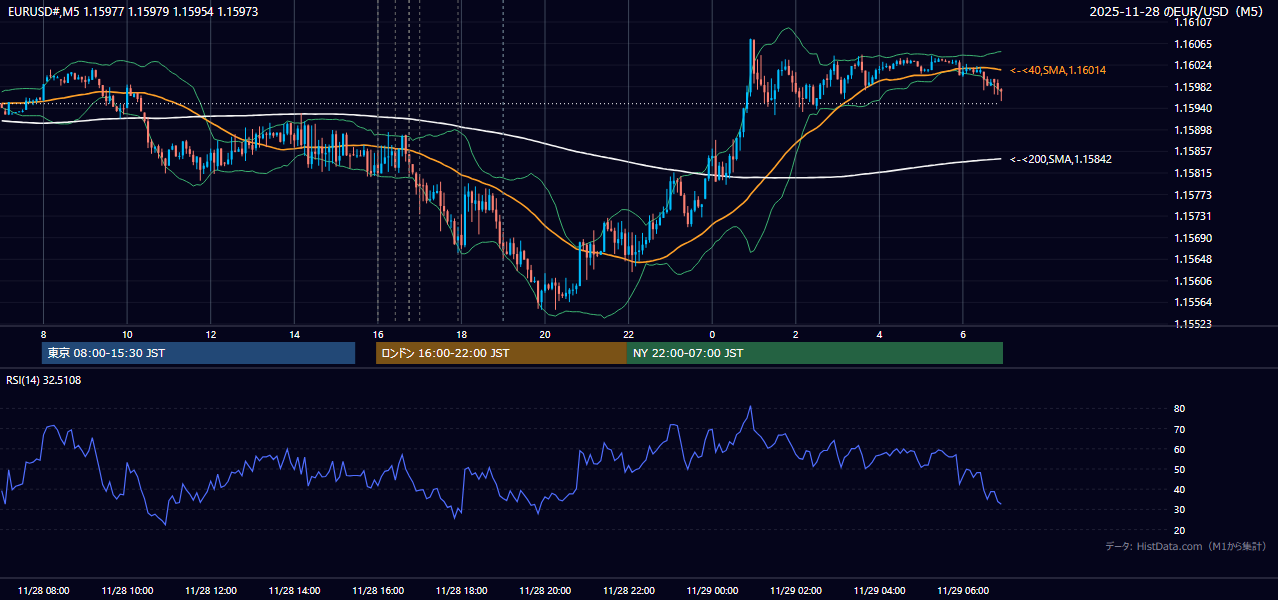Click the NY 22:00-07:00 JST session bar
The height and width of the screenshot is (600, 1278).
click(x=815, y=353)
